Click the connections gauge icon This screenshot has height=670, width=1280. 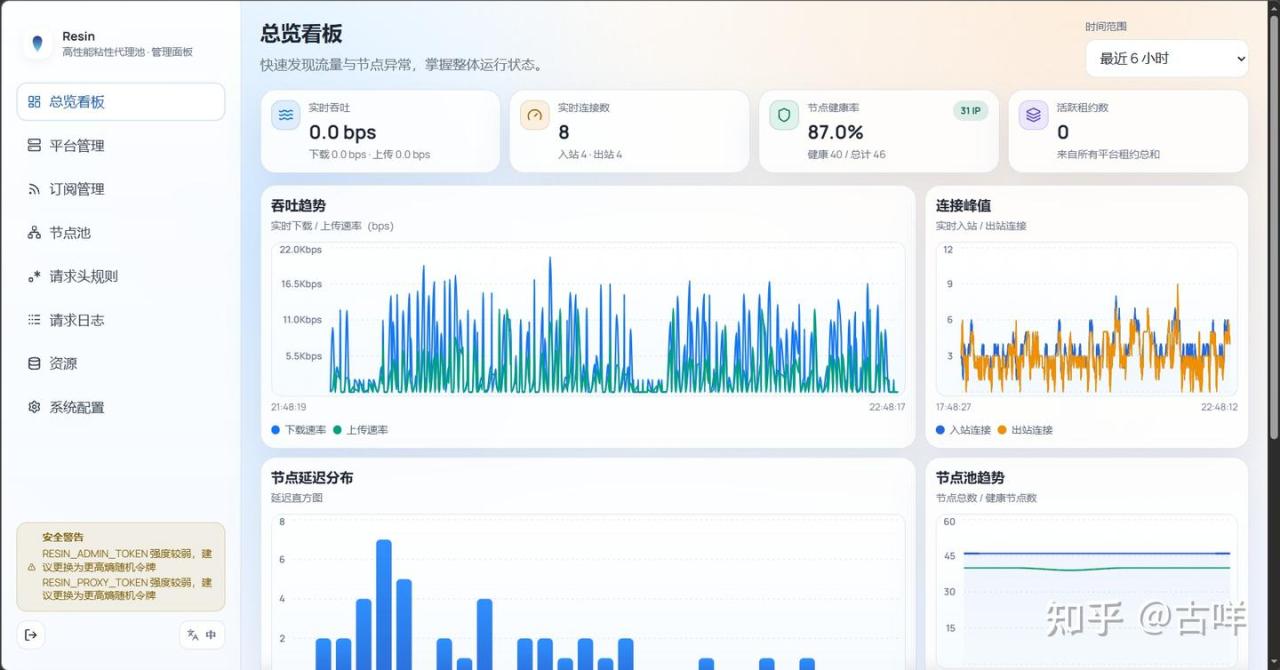click(535, 115)
